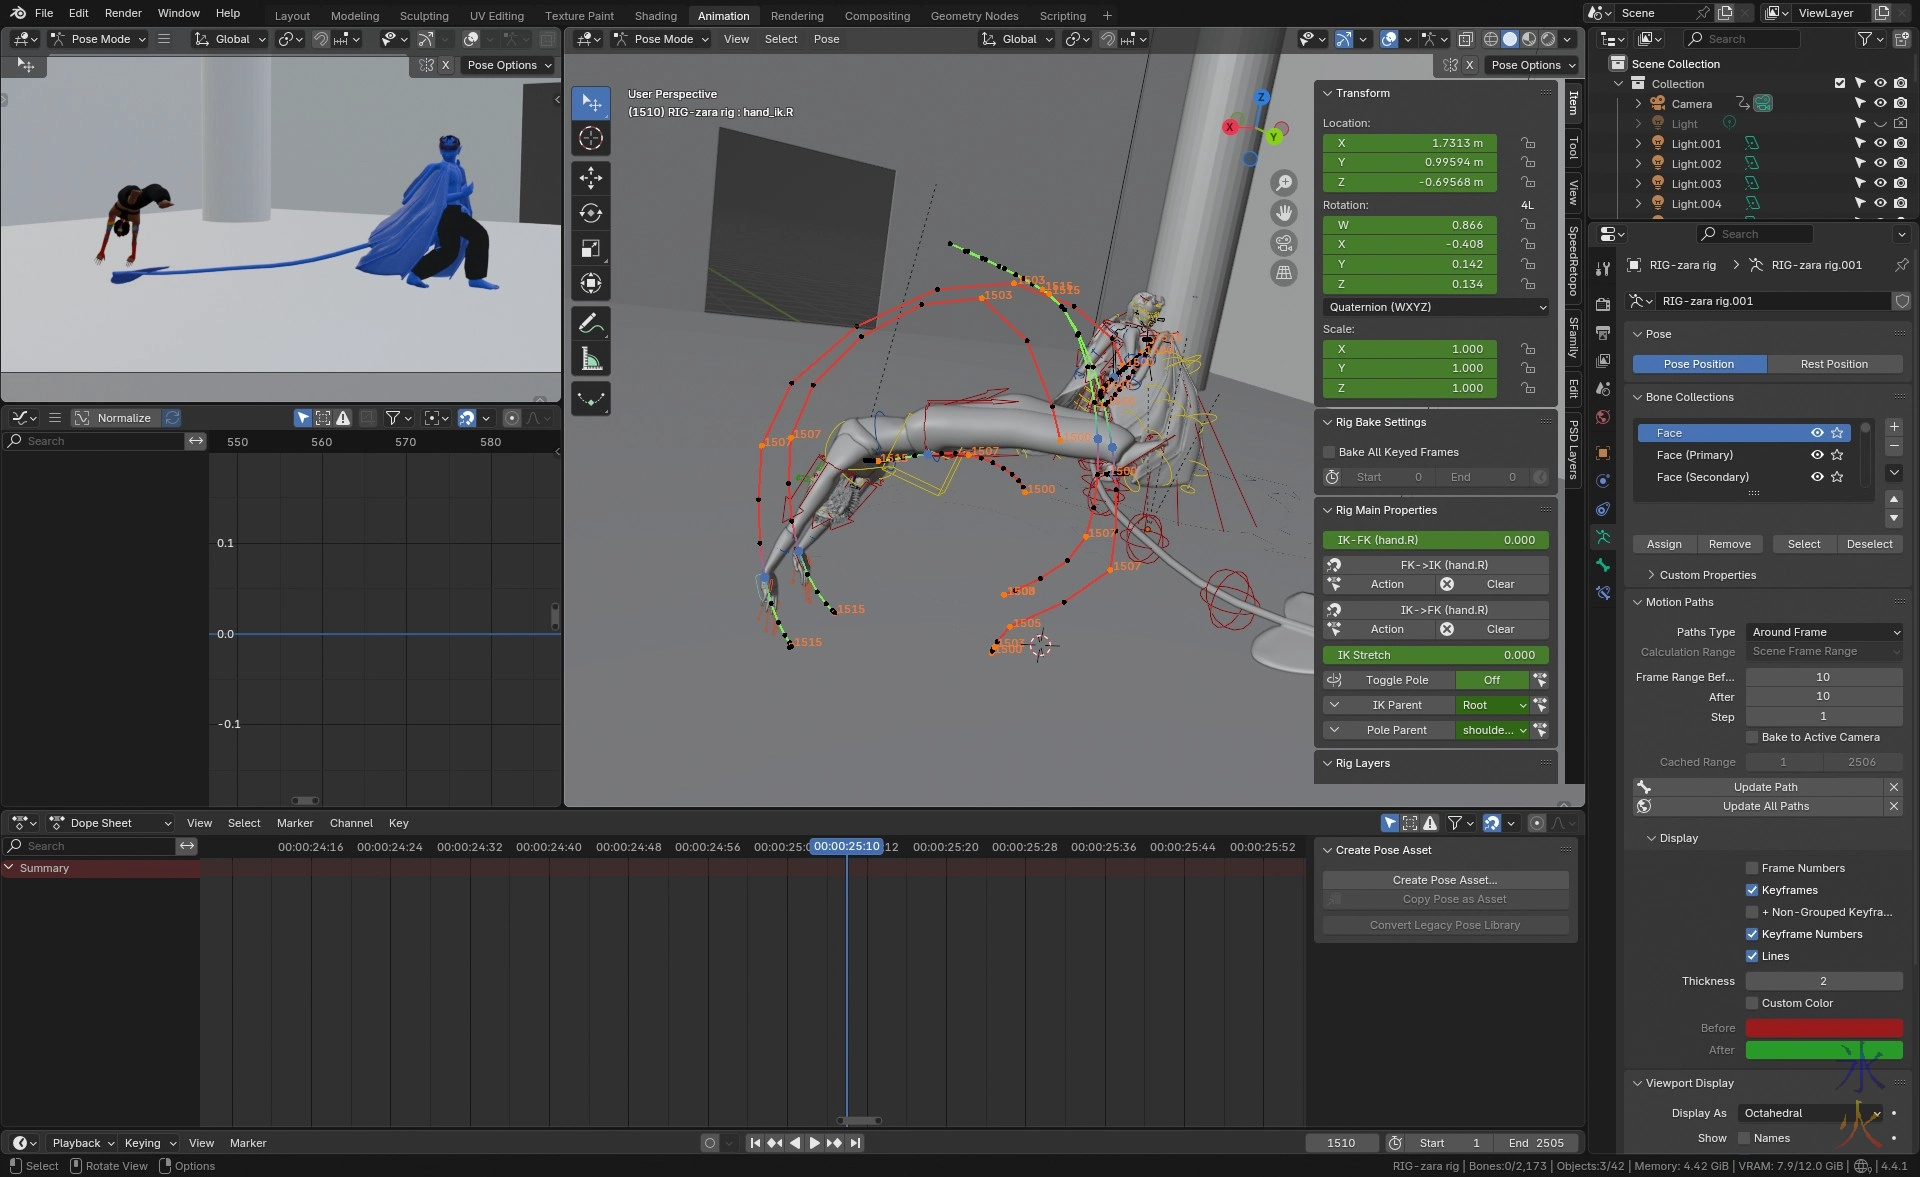Open the Bone properties tab icon
The width and height of the screenshot is (1920, 1177).
[x=1603, y=565]
